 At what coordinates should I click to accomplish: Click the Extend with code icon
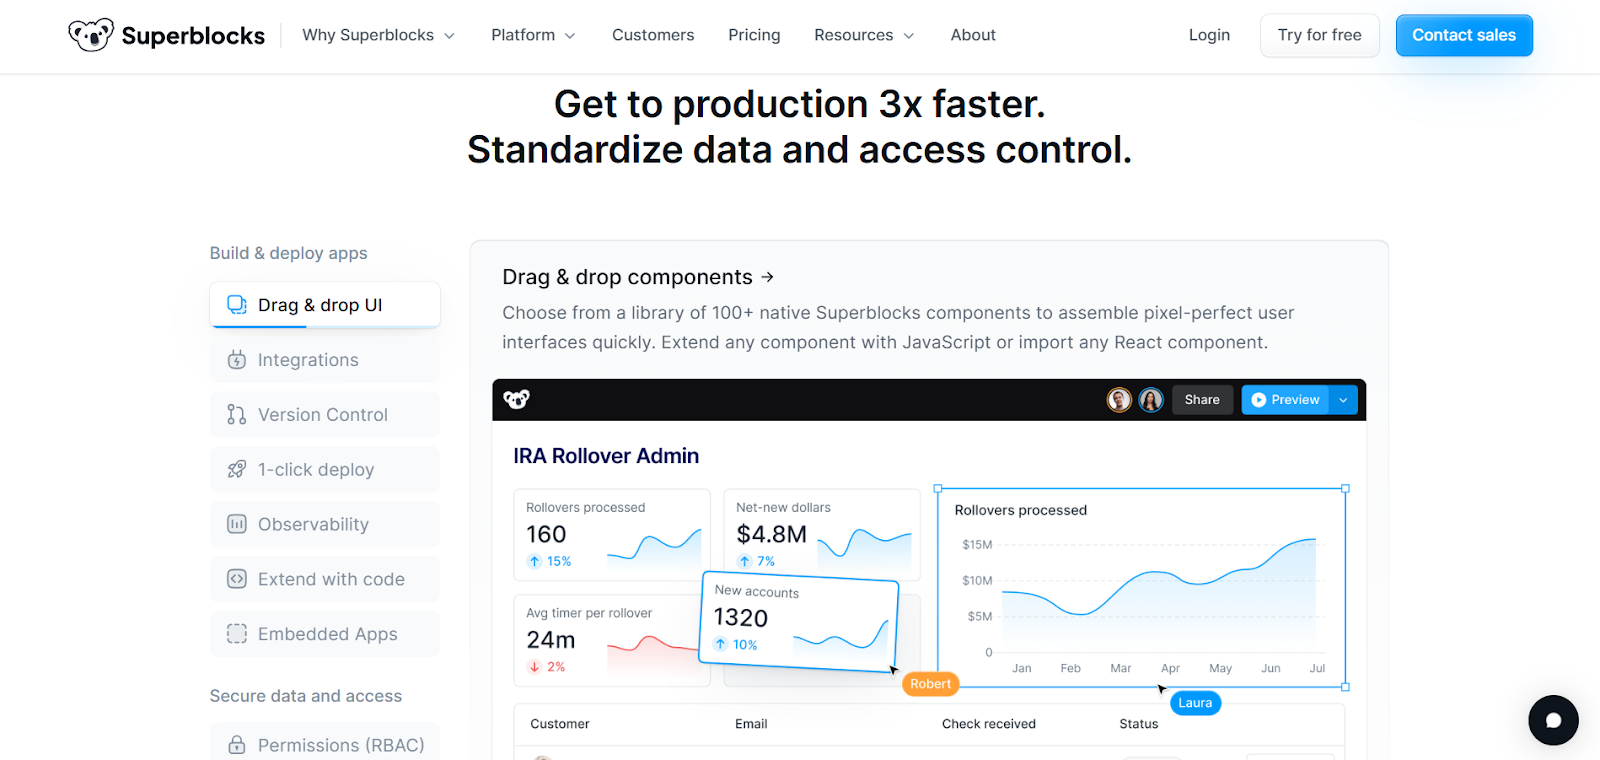pos(237,579)
